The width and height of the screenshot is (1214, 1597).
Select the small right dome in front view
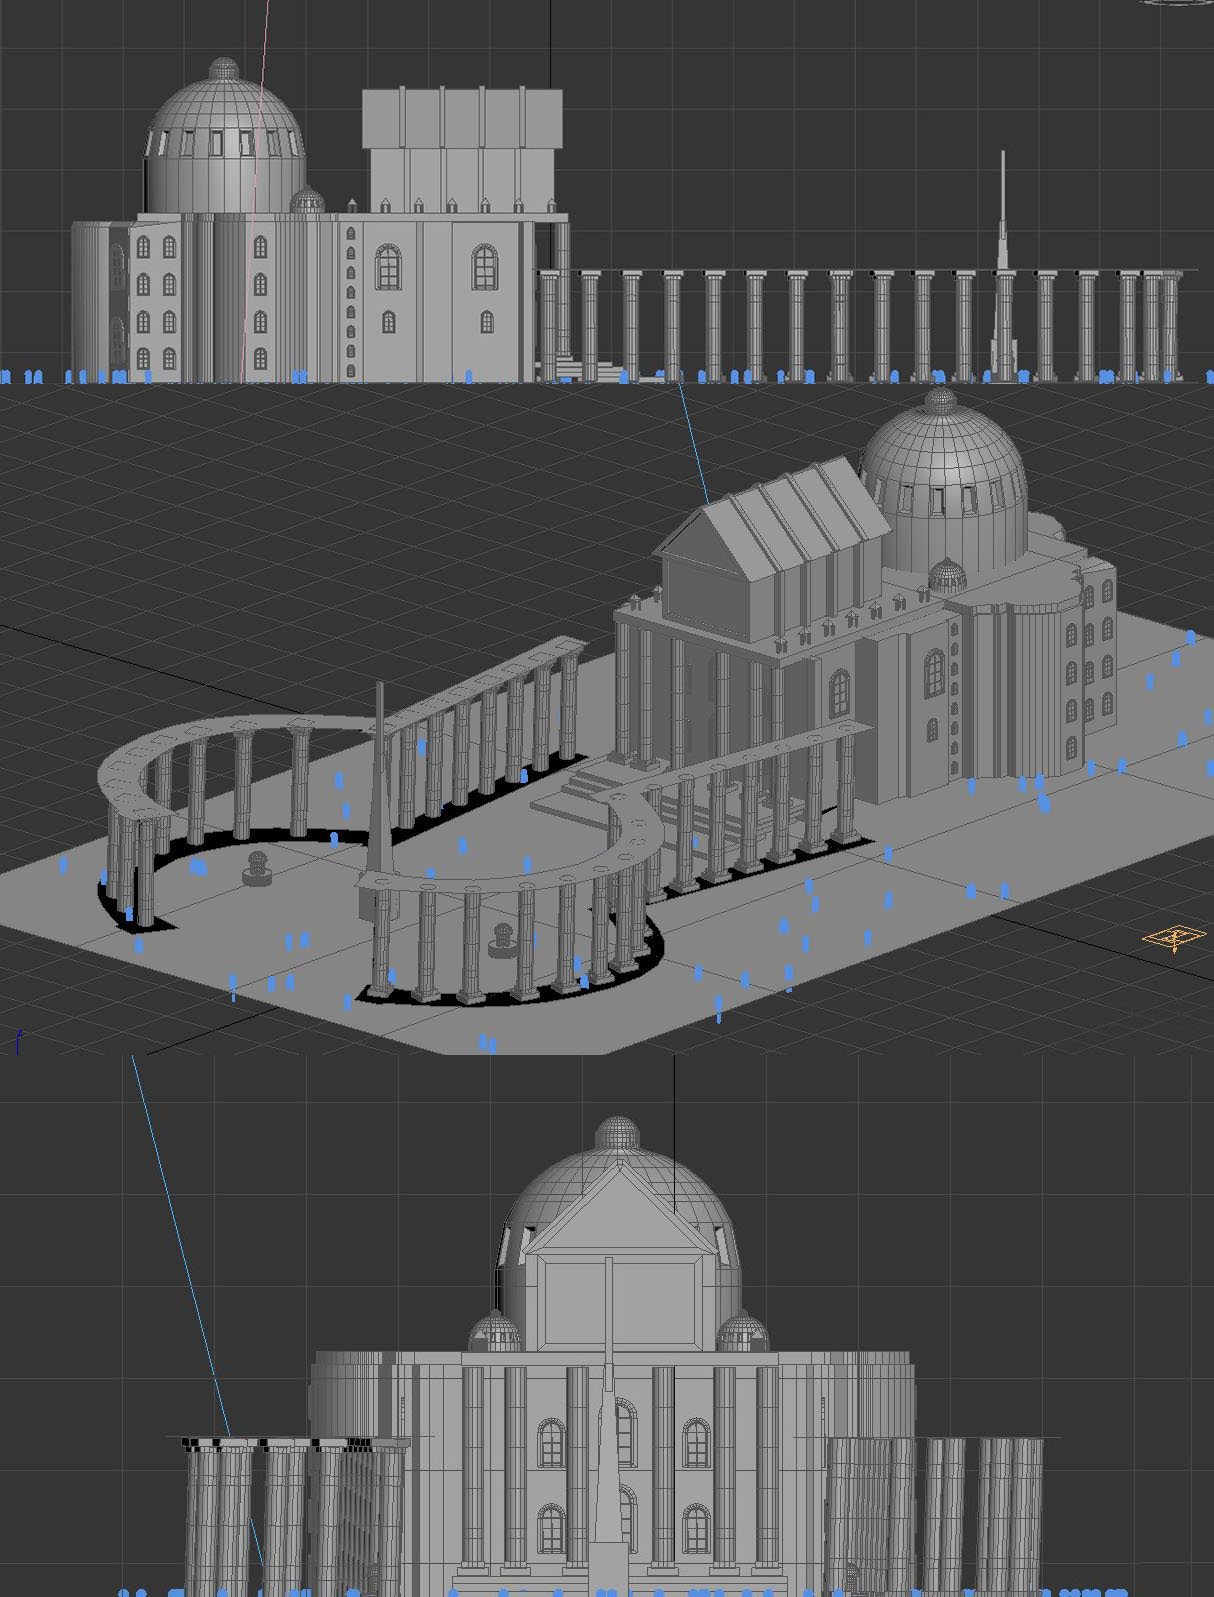coord(742,1333)
